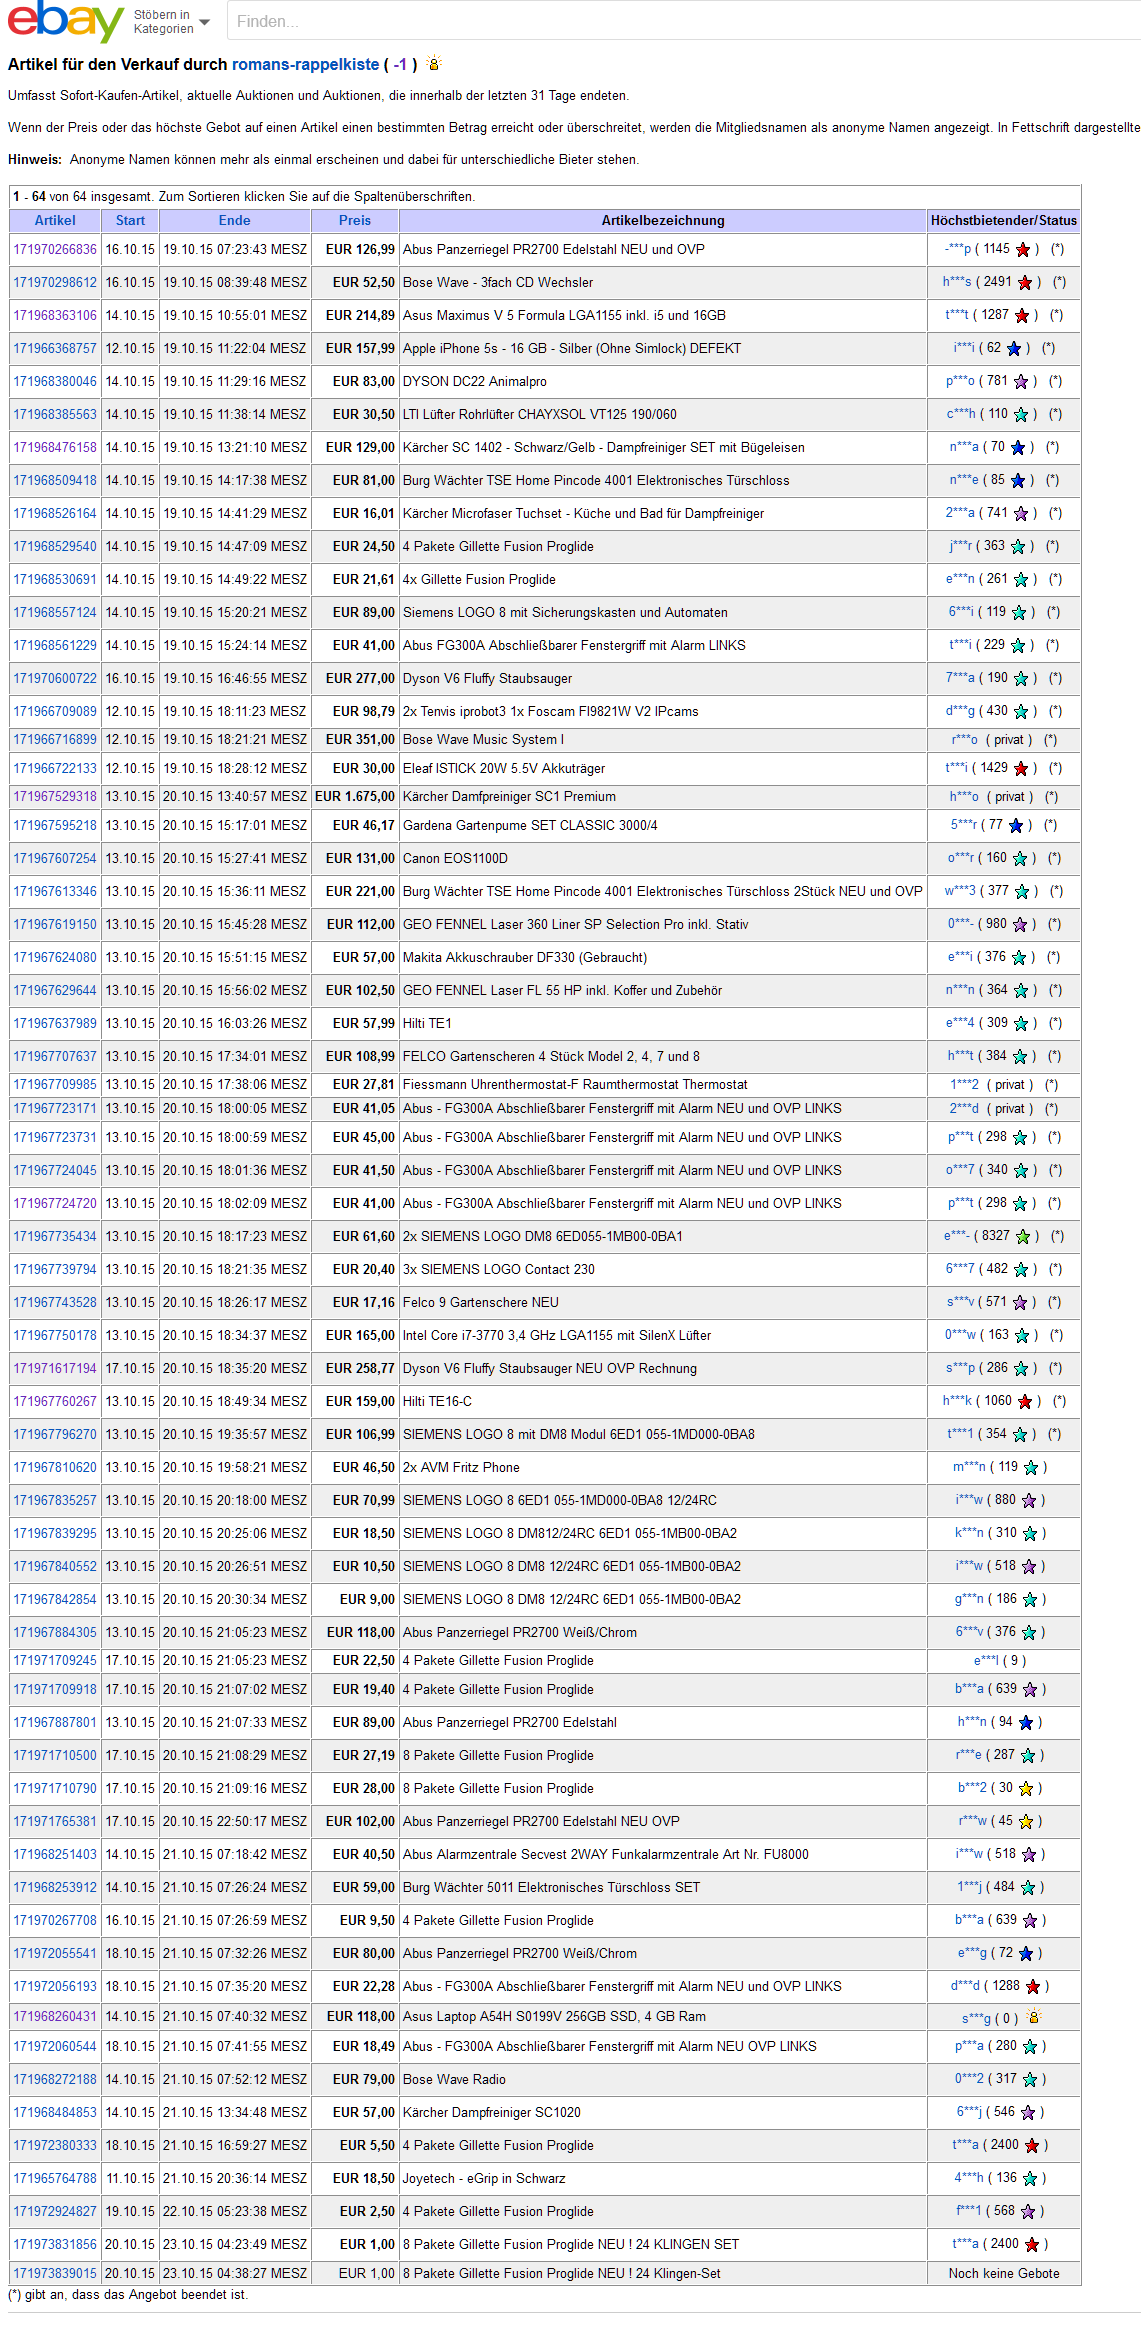Click the title 'Makita Akkuschrauber DF330 (Gebraucht)'
The width and height of the screenshot is (1141, 2326).
pos(525,958)
